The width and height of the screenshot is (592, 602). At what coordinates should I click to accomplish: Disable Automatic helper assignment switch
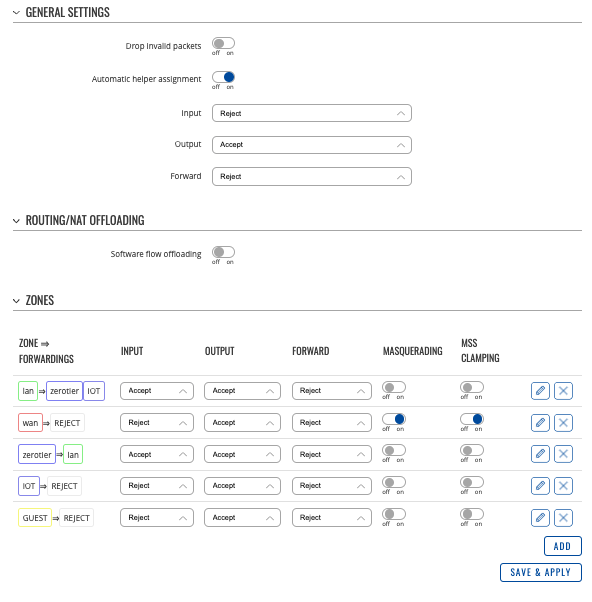pyautogui.click(x=223, y=77)
